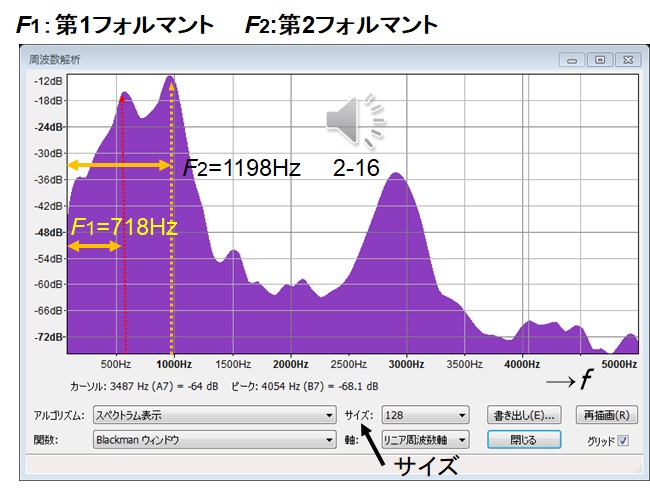The image size is (650, 494).
Task: Open the アルゴリズム dropdown showing スペクトラム表示
Action: click(x=214, y=414)
